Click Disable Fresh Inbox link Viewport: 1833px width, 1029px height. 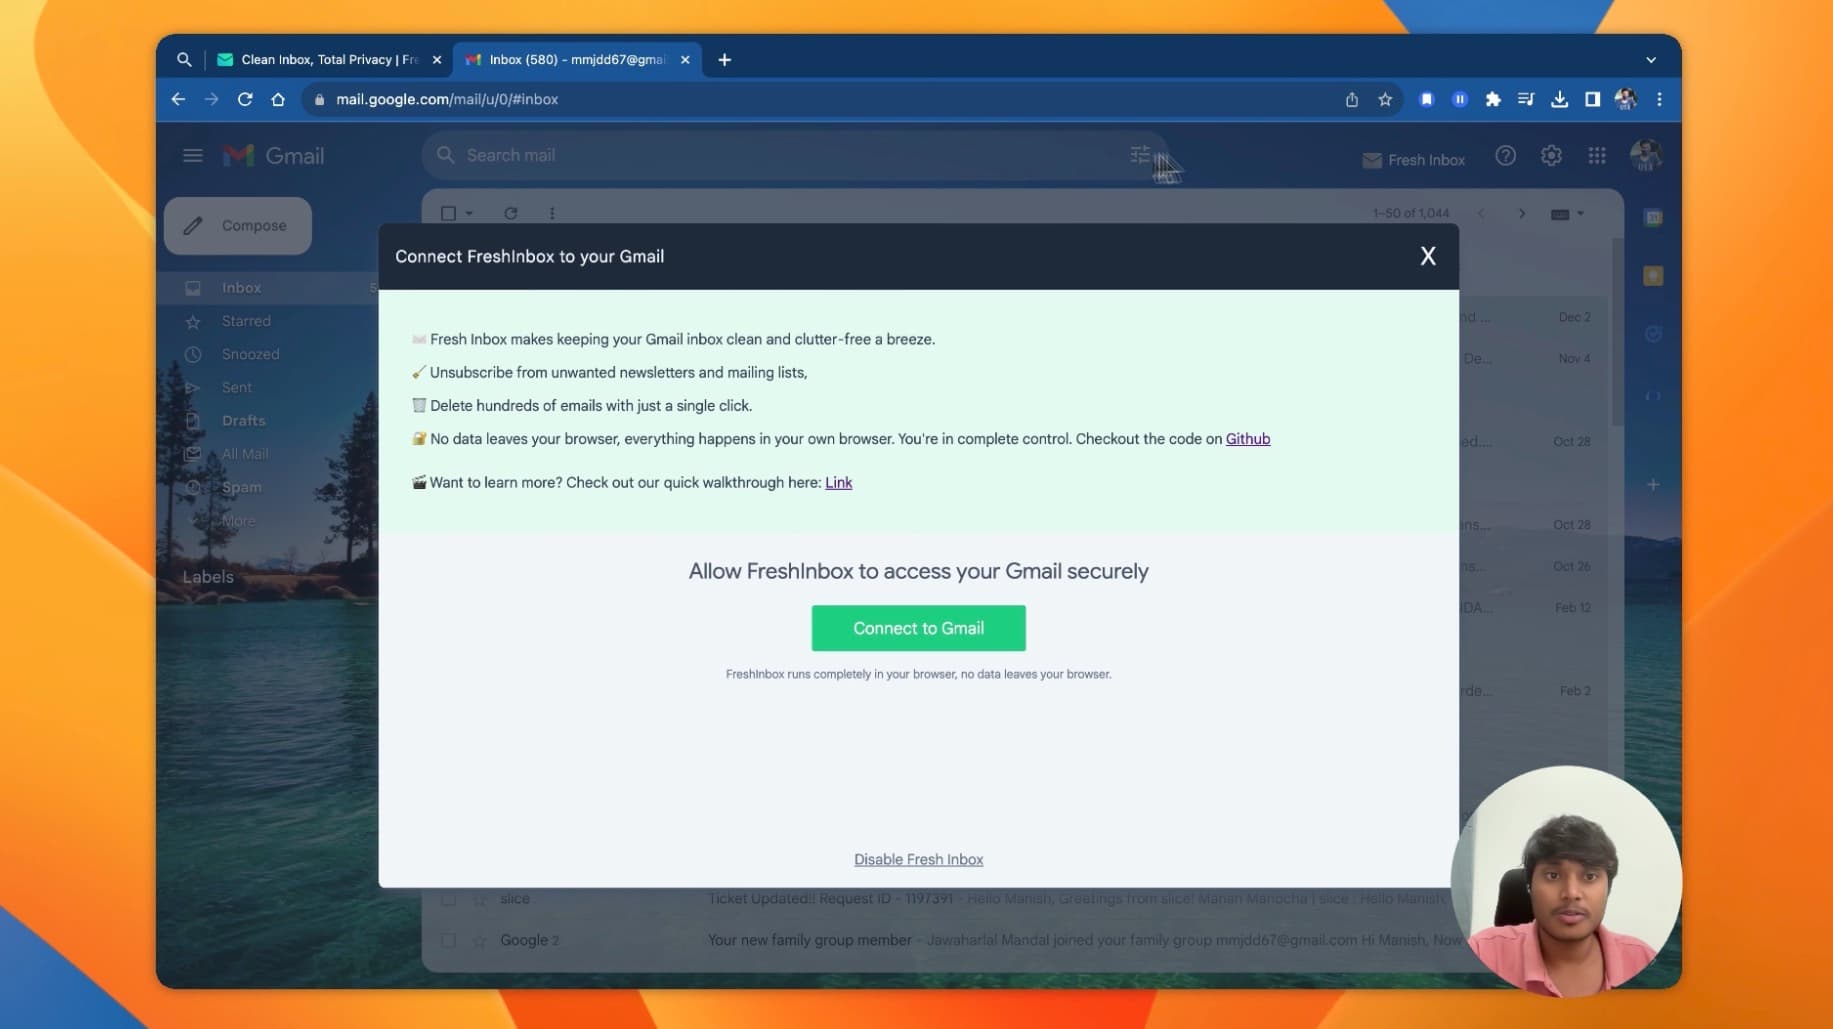[x=918, y=859]
